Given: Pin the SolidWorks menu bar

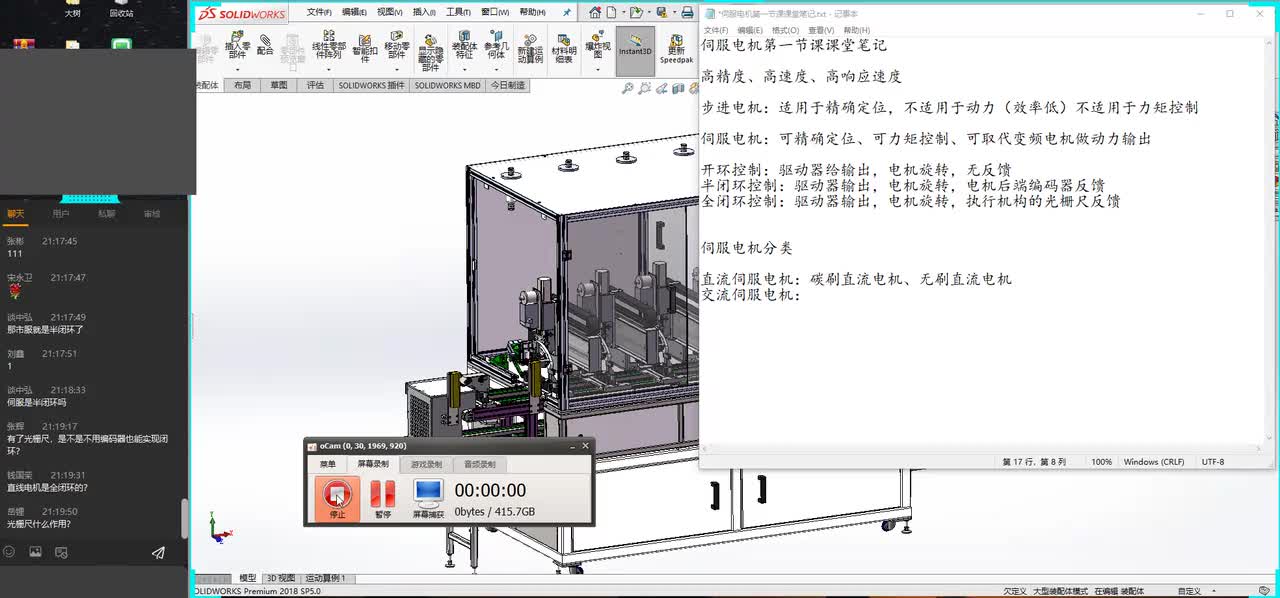Looking at the screenshot, I should 567,13.
